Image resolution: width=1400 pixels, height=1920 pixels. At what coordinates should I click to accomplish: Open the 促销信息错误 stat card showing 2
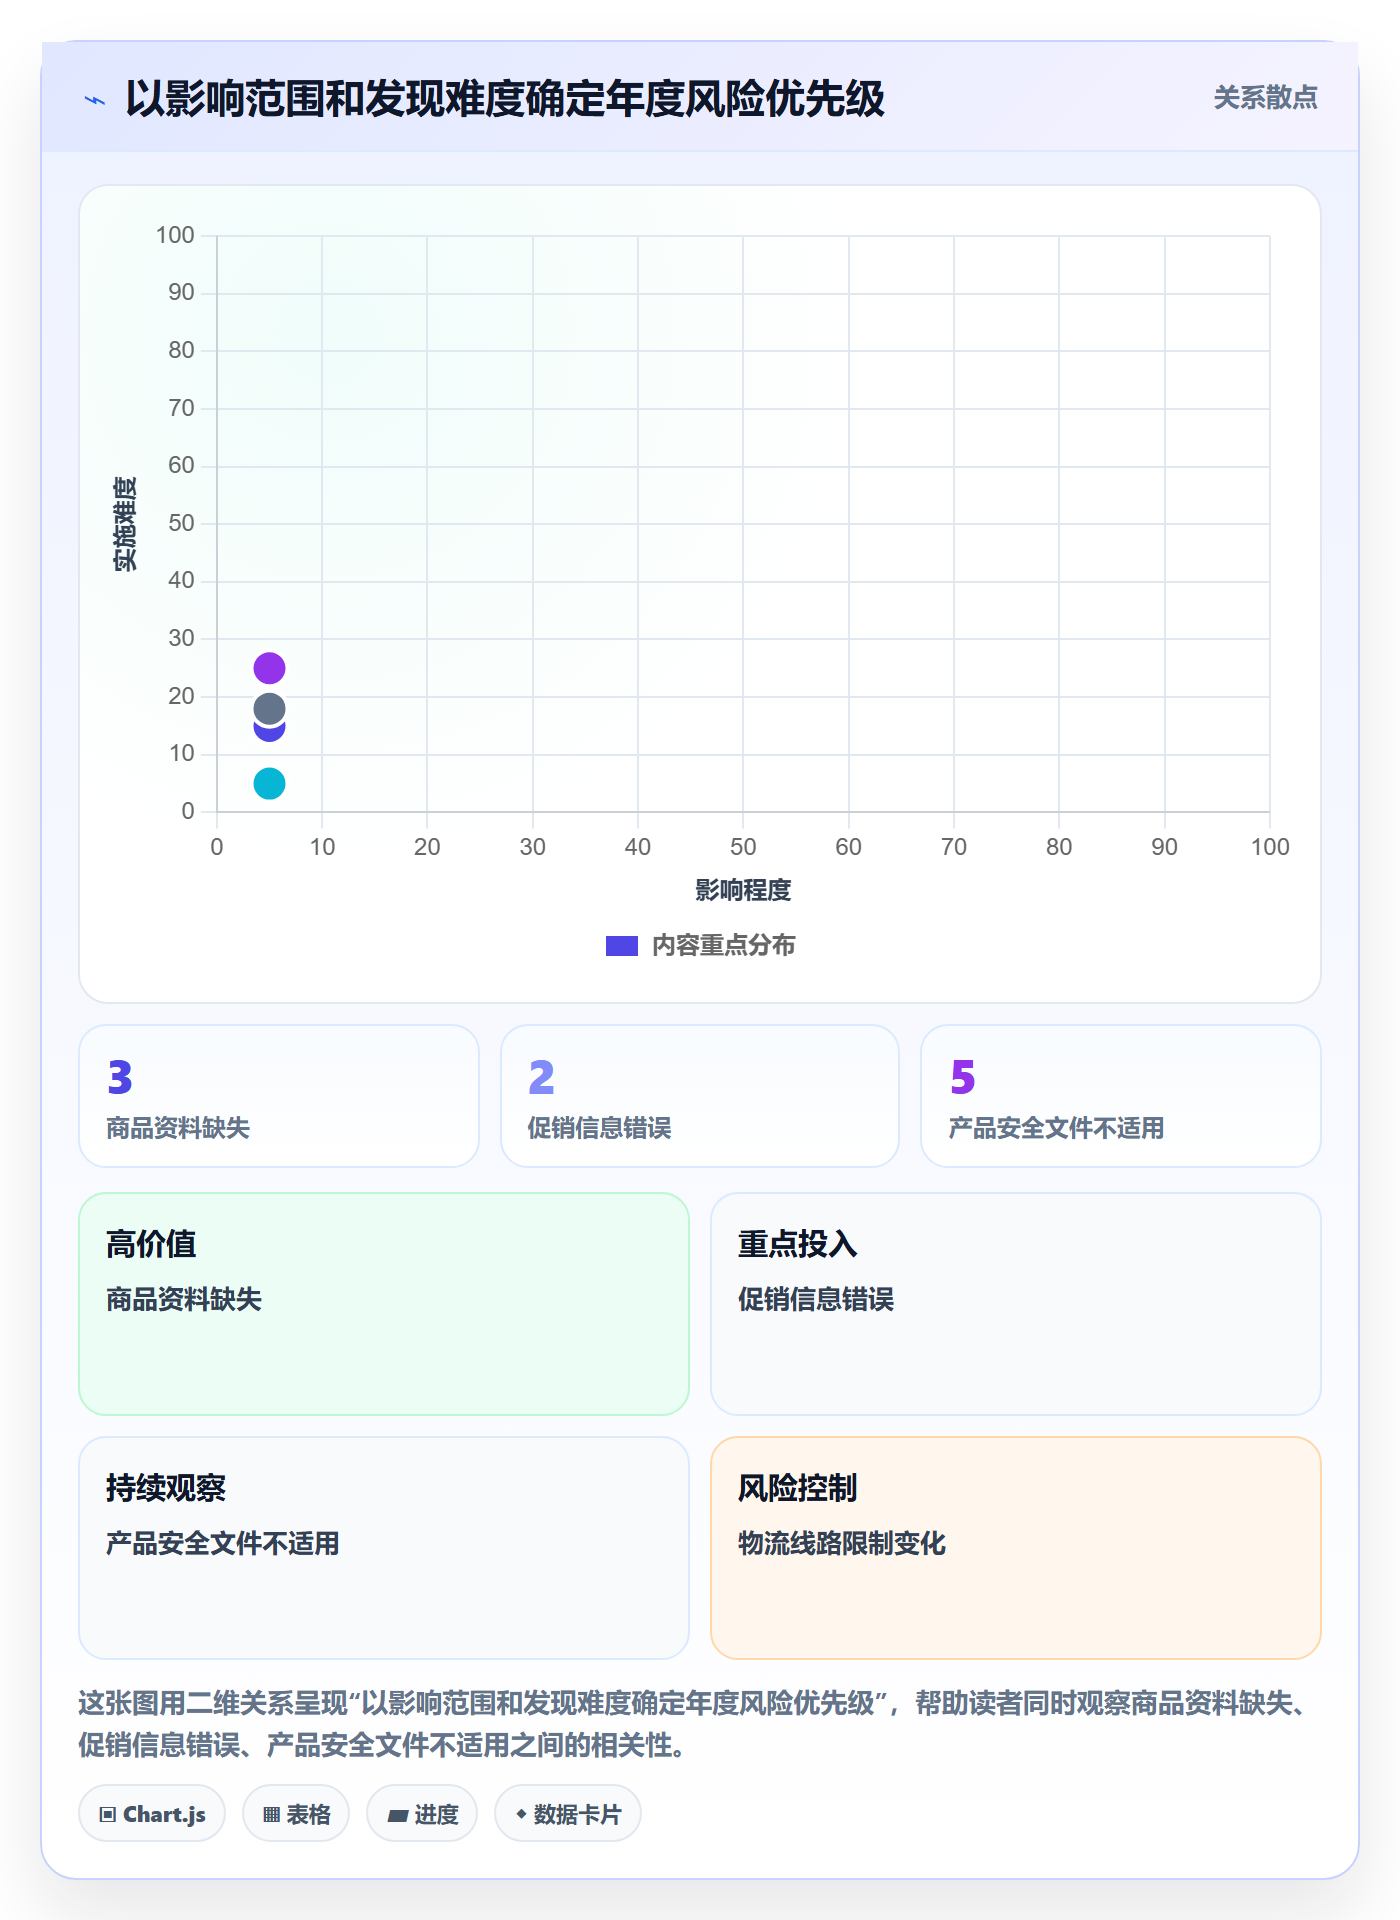pos(700,1096)
